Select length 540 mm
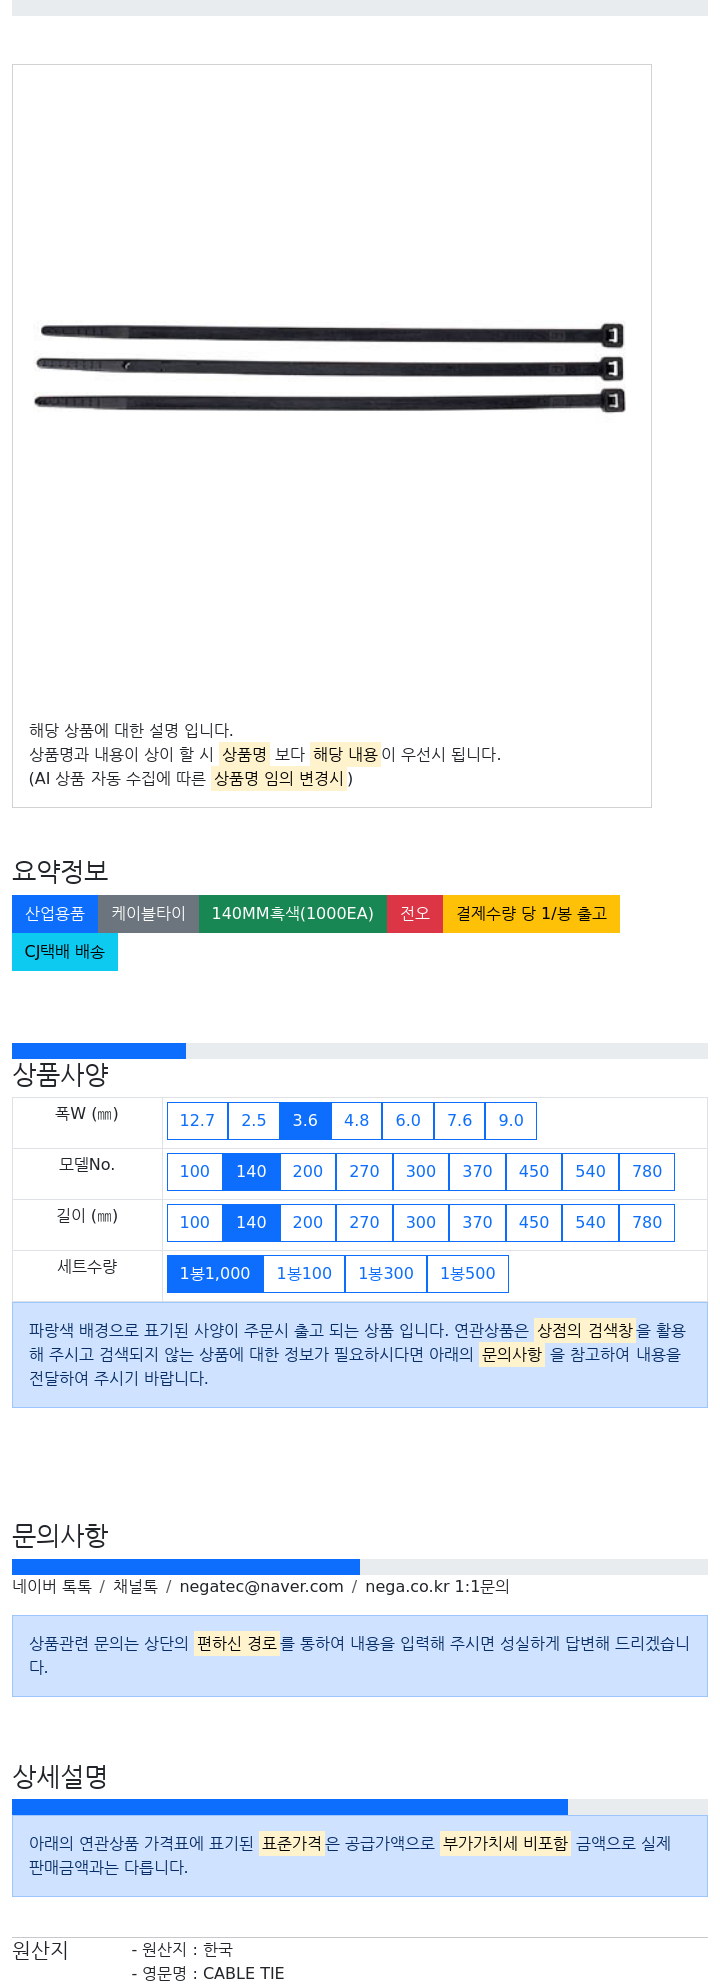 click(590, 1223)
